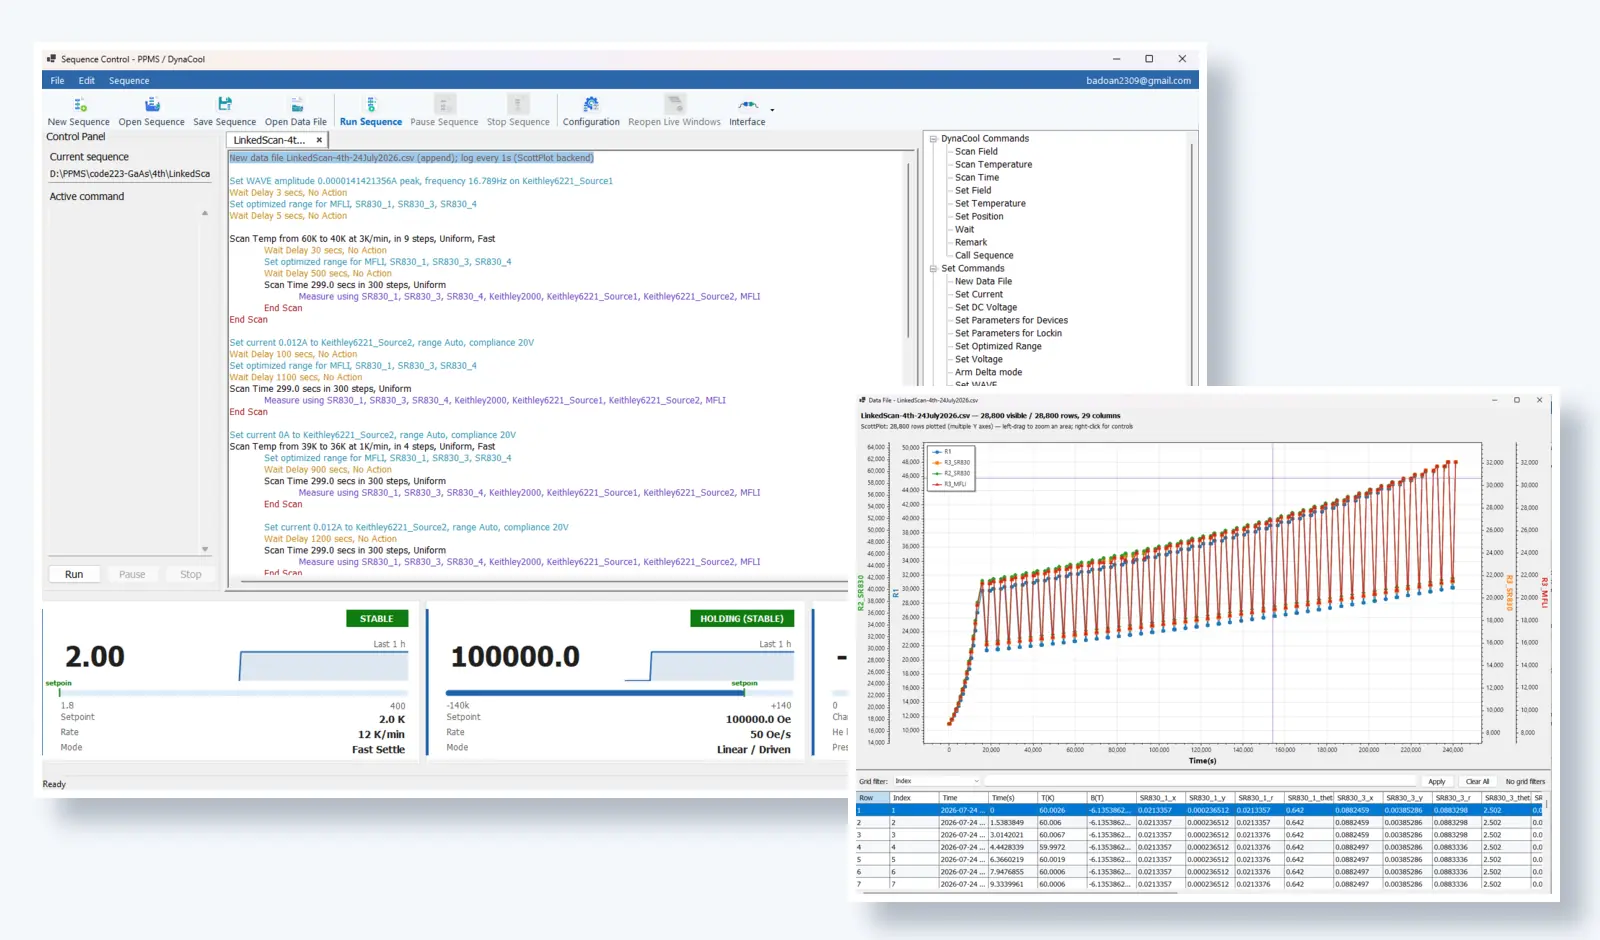Open the Grid filter Index dropdown
Screen dimensions: 1600x940
pos(936,782)
